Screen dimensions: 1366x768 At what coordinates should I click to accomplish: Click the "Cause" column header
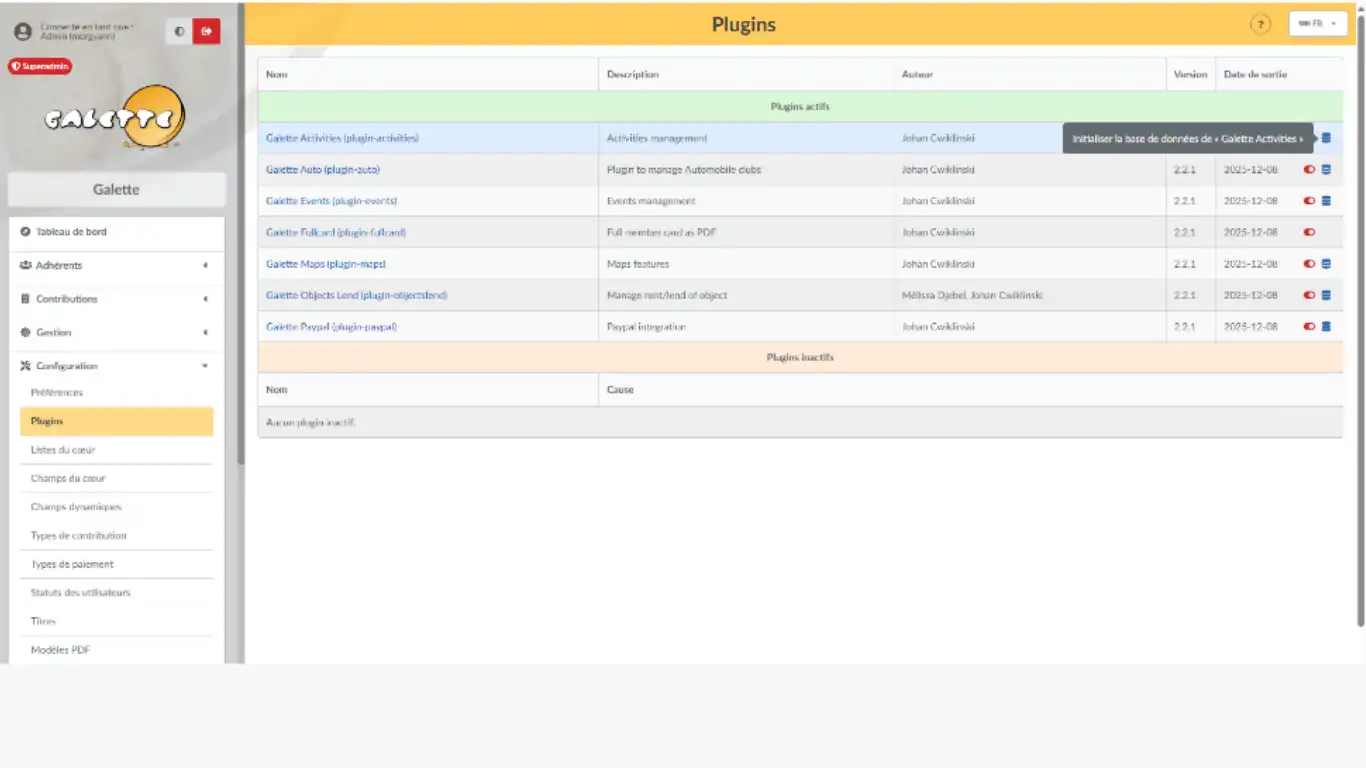620,390
